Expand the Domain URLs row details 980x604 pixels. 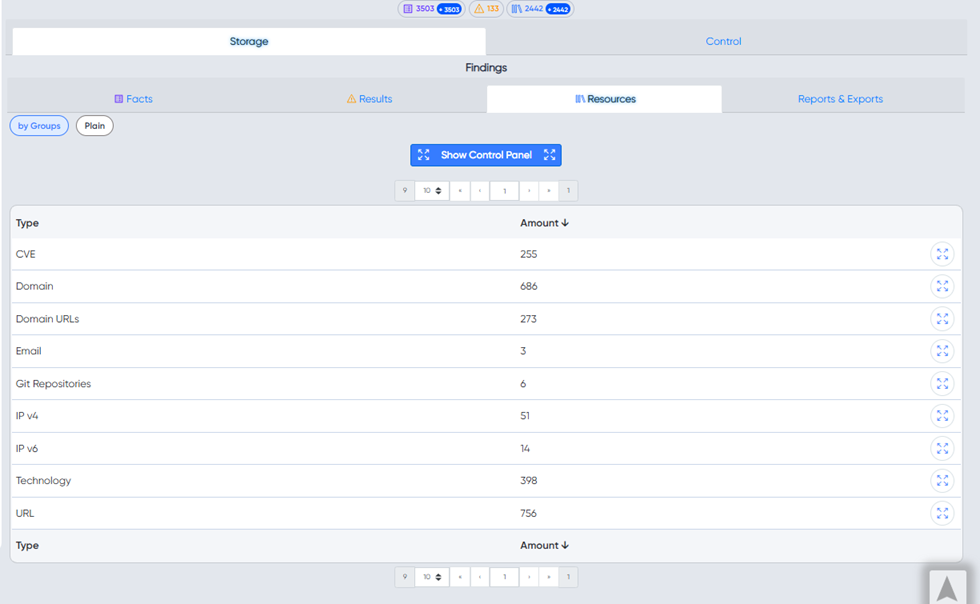click(942, 319)
